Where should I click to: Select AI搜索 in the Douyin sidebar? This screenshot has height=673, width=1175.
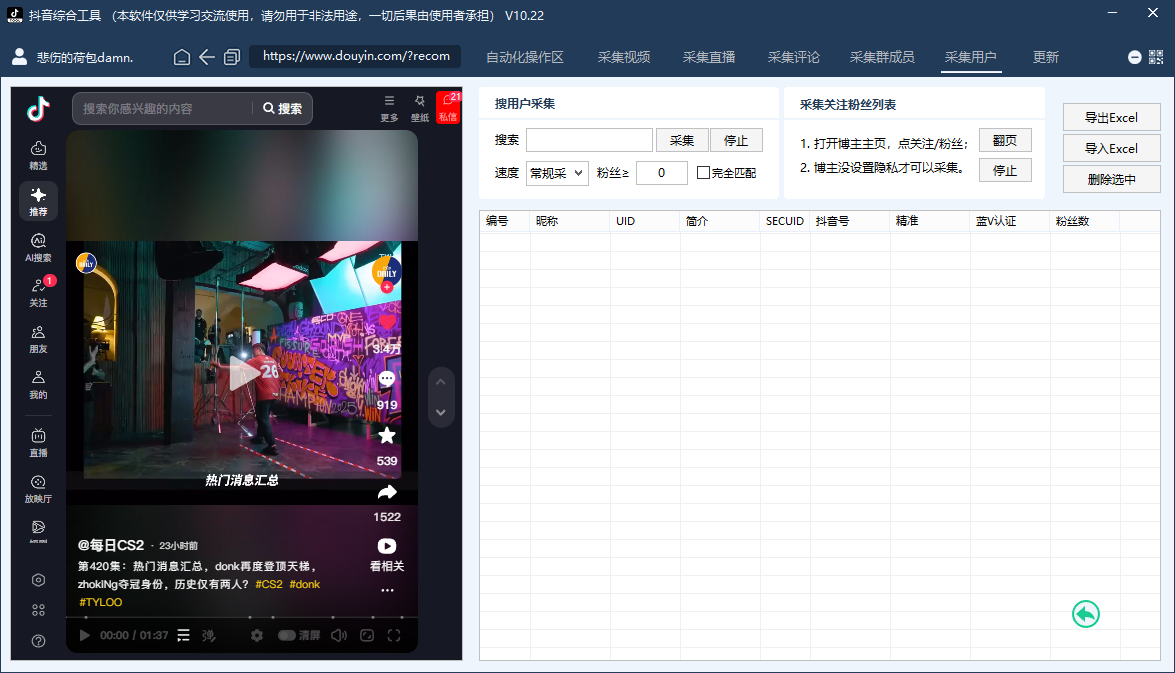(38, 248)
